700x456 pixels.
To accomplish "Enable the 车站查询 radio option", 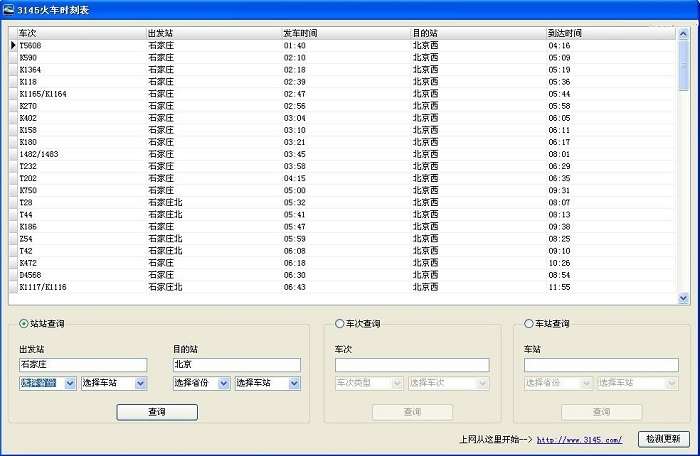I will click(x=529, y=324).
